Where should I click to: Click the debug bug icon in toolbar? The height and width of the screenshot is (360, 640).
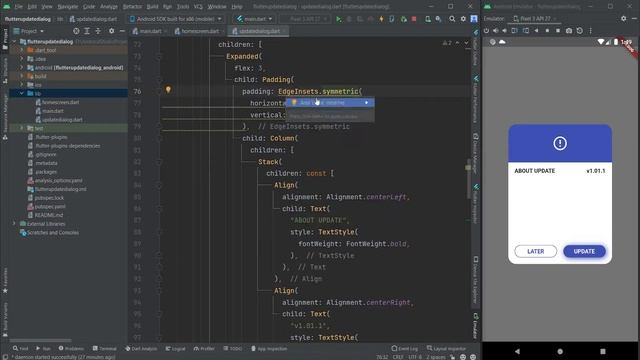coord(349,19)
